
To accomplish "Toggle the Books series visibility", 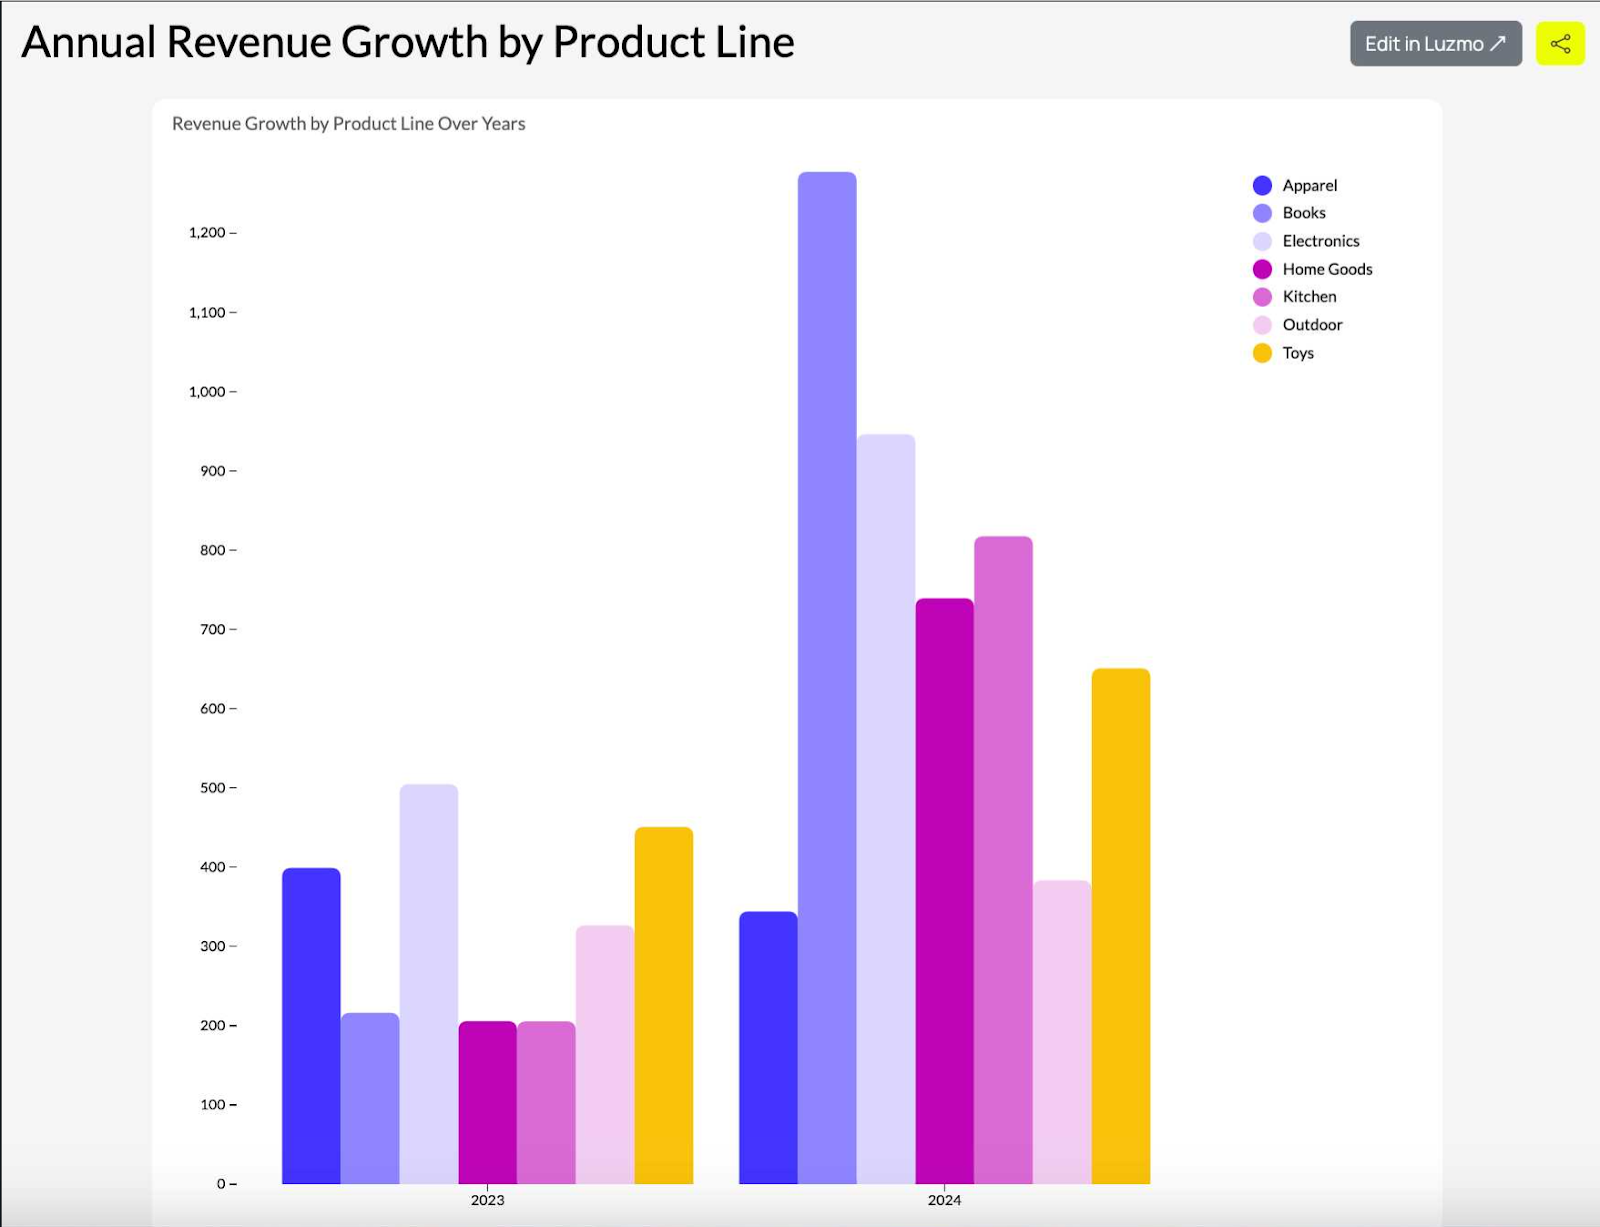I will click(1303, 213).
